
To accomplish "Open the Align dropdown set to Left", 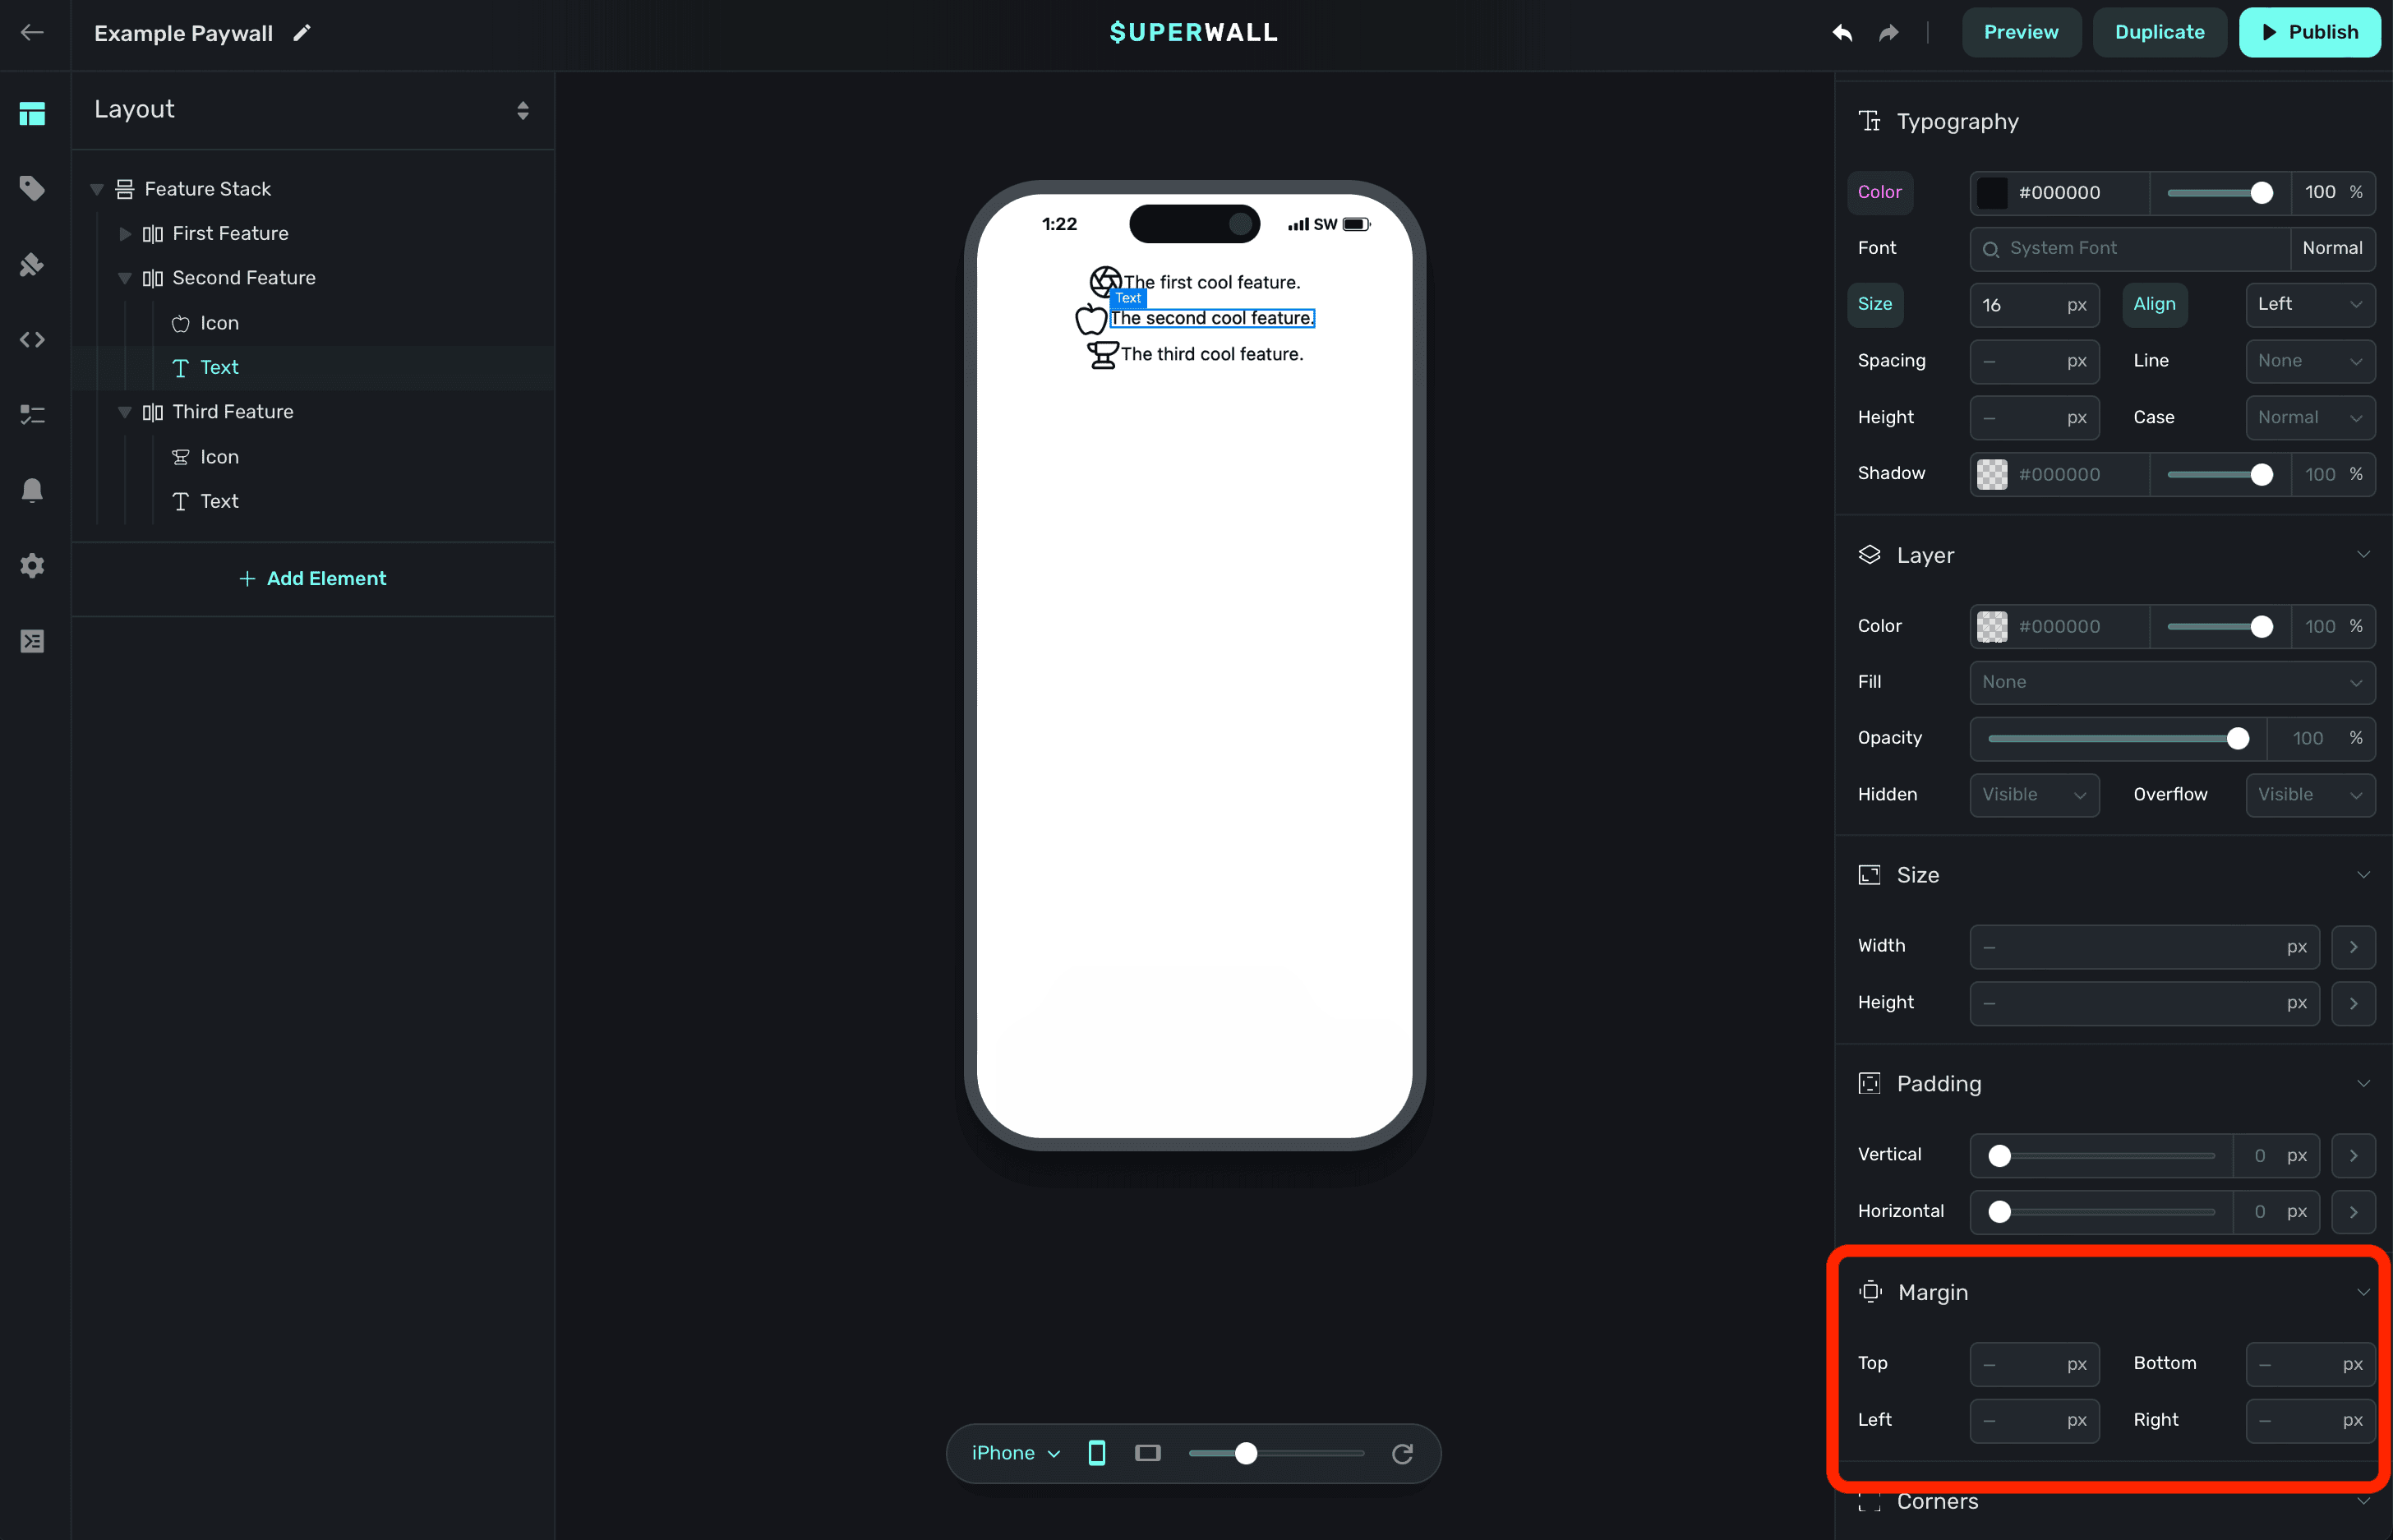I will (2309, 304).
